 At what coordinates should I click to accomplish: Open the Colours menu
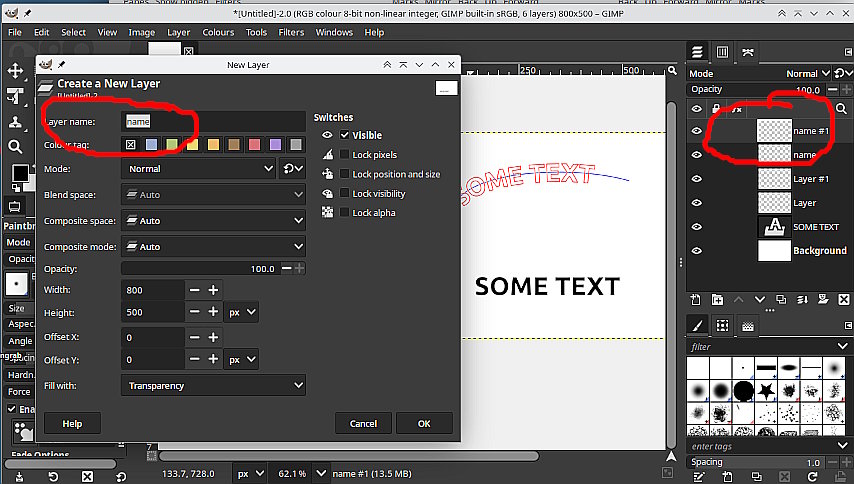[218, 32]
